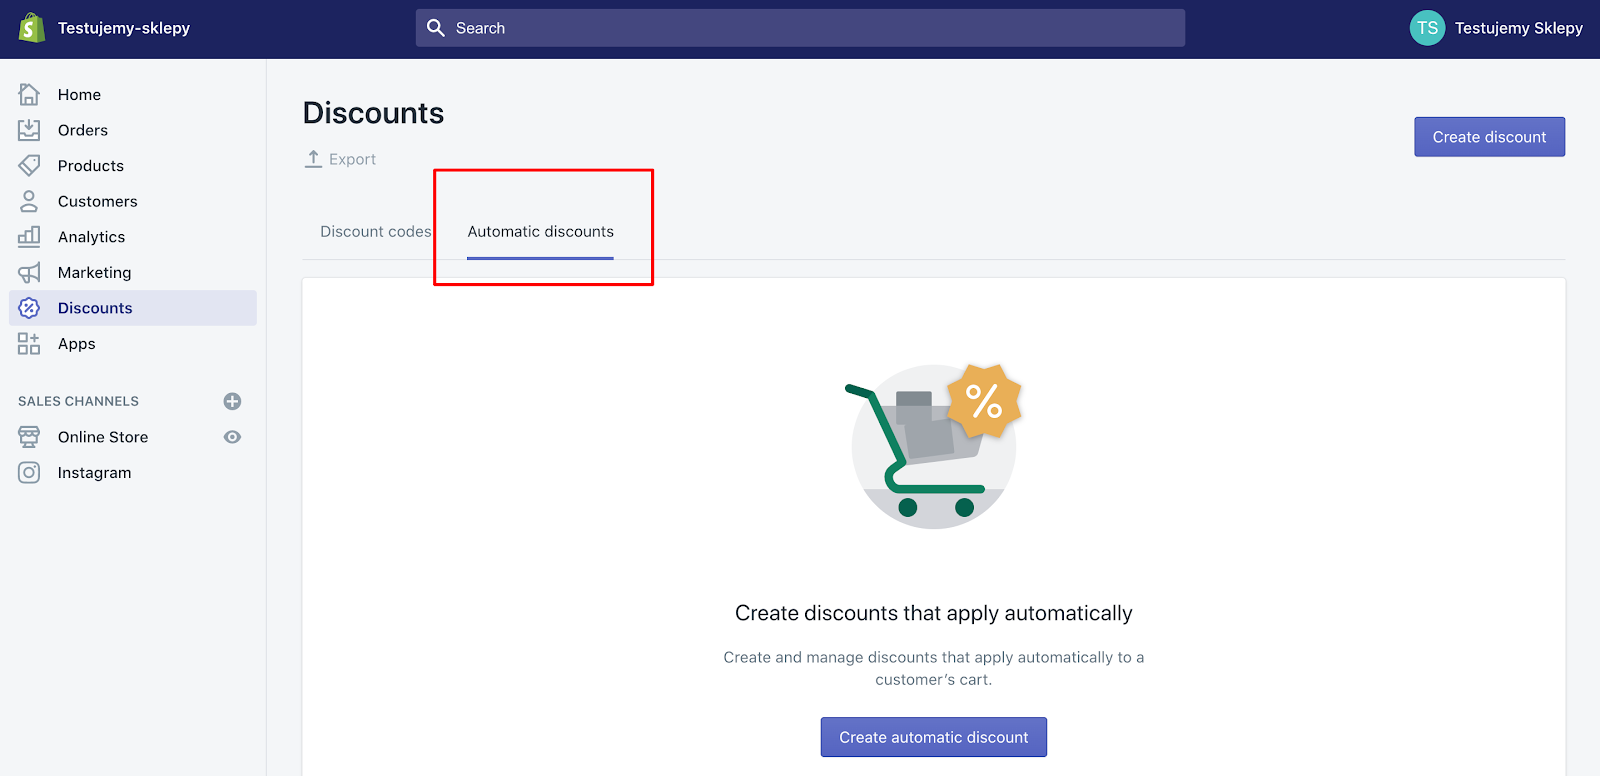Click the Marketing megaphone icon
The width and height of the screenshot is (1600, 776).
[29, 272]
